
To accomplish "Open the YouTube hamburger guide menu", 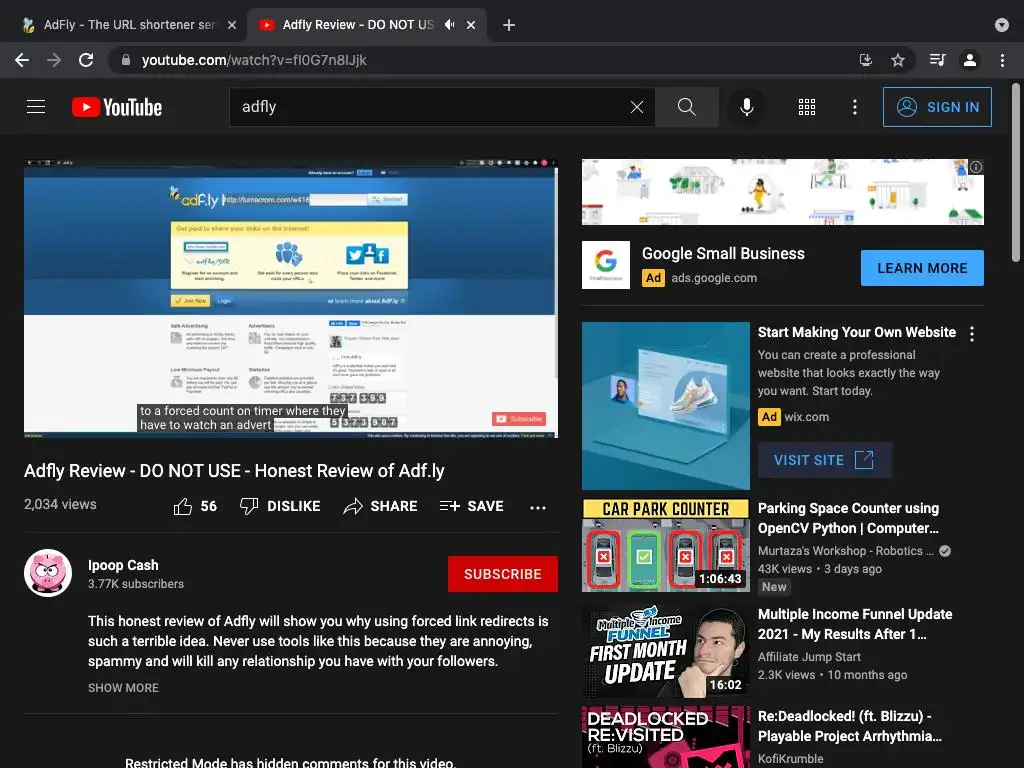I will point(36,106).
